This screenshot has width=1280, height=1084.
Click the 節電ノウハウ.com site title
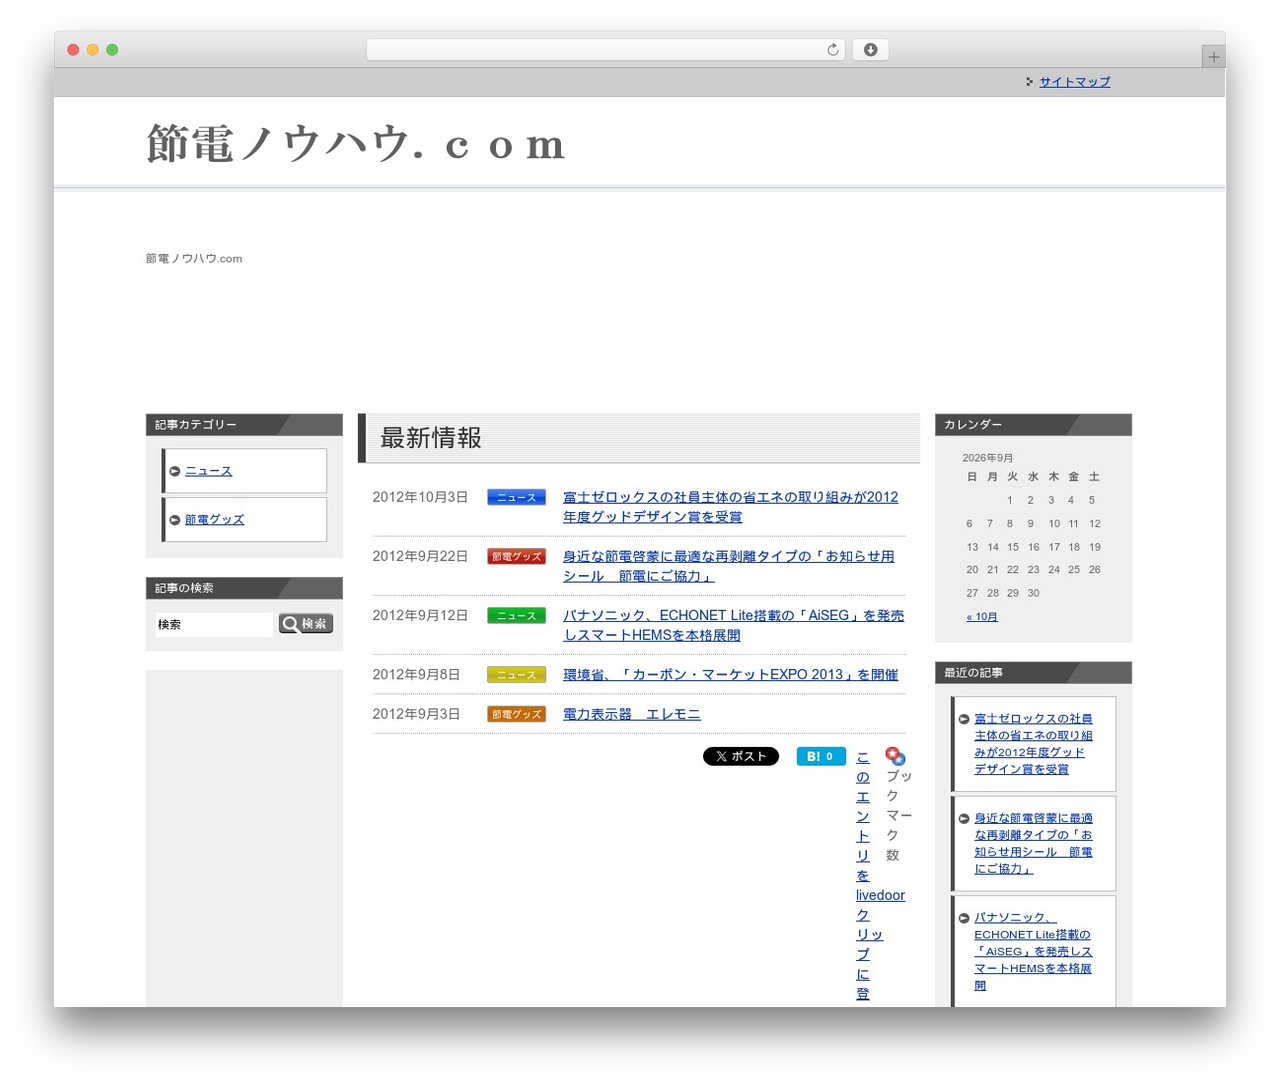(x=356, y=144)
